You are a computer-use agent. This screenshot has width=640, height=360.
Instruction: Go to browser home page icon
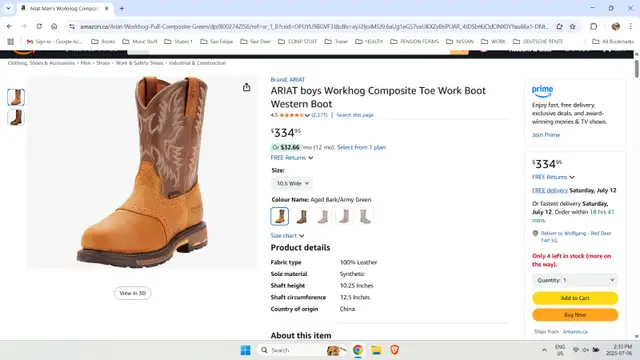tap(54, 26)
